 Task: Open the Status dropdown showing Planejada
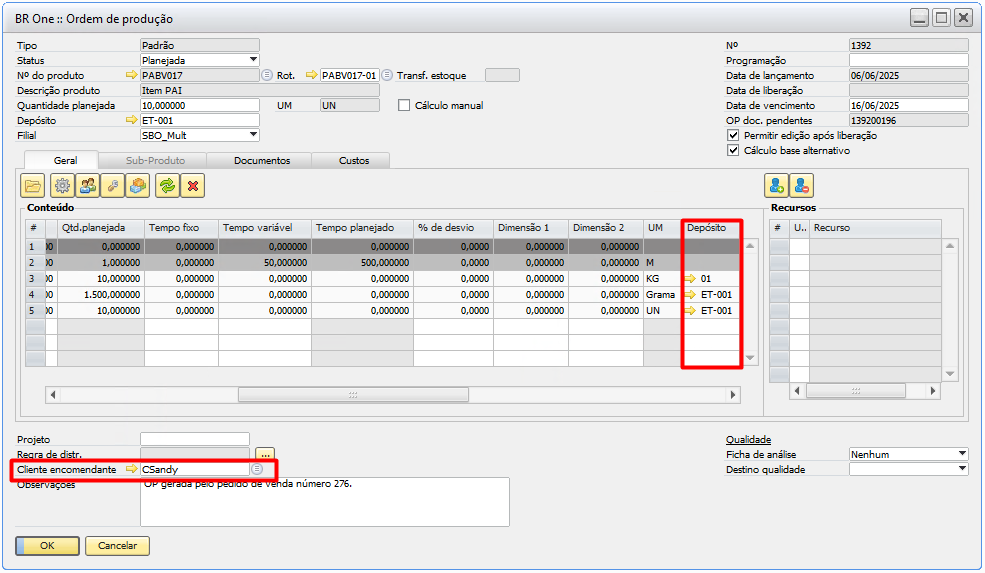pos(253,60)
